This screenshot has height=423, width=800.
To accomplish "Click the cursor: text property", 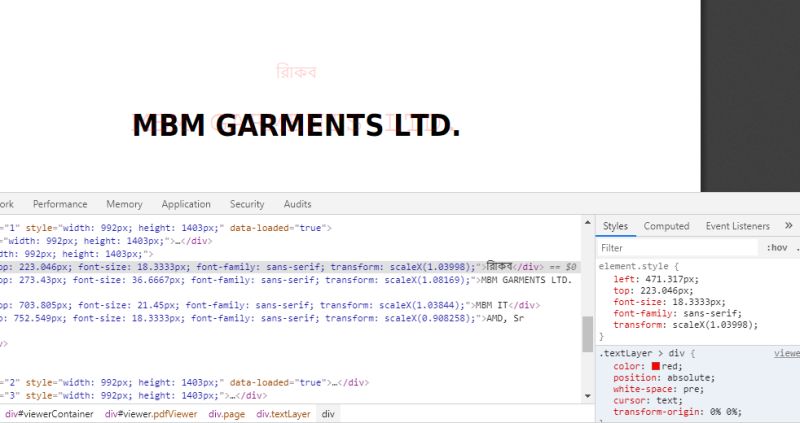I will click(647, 401).
